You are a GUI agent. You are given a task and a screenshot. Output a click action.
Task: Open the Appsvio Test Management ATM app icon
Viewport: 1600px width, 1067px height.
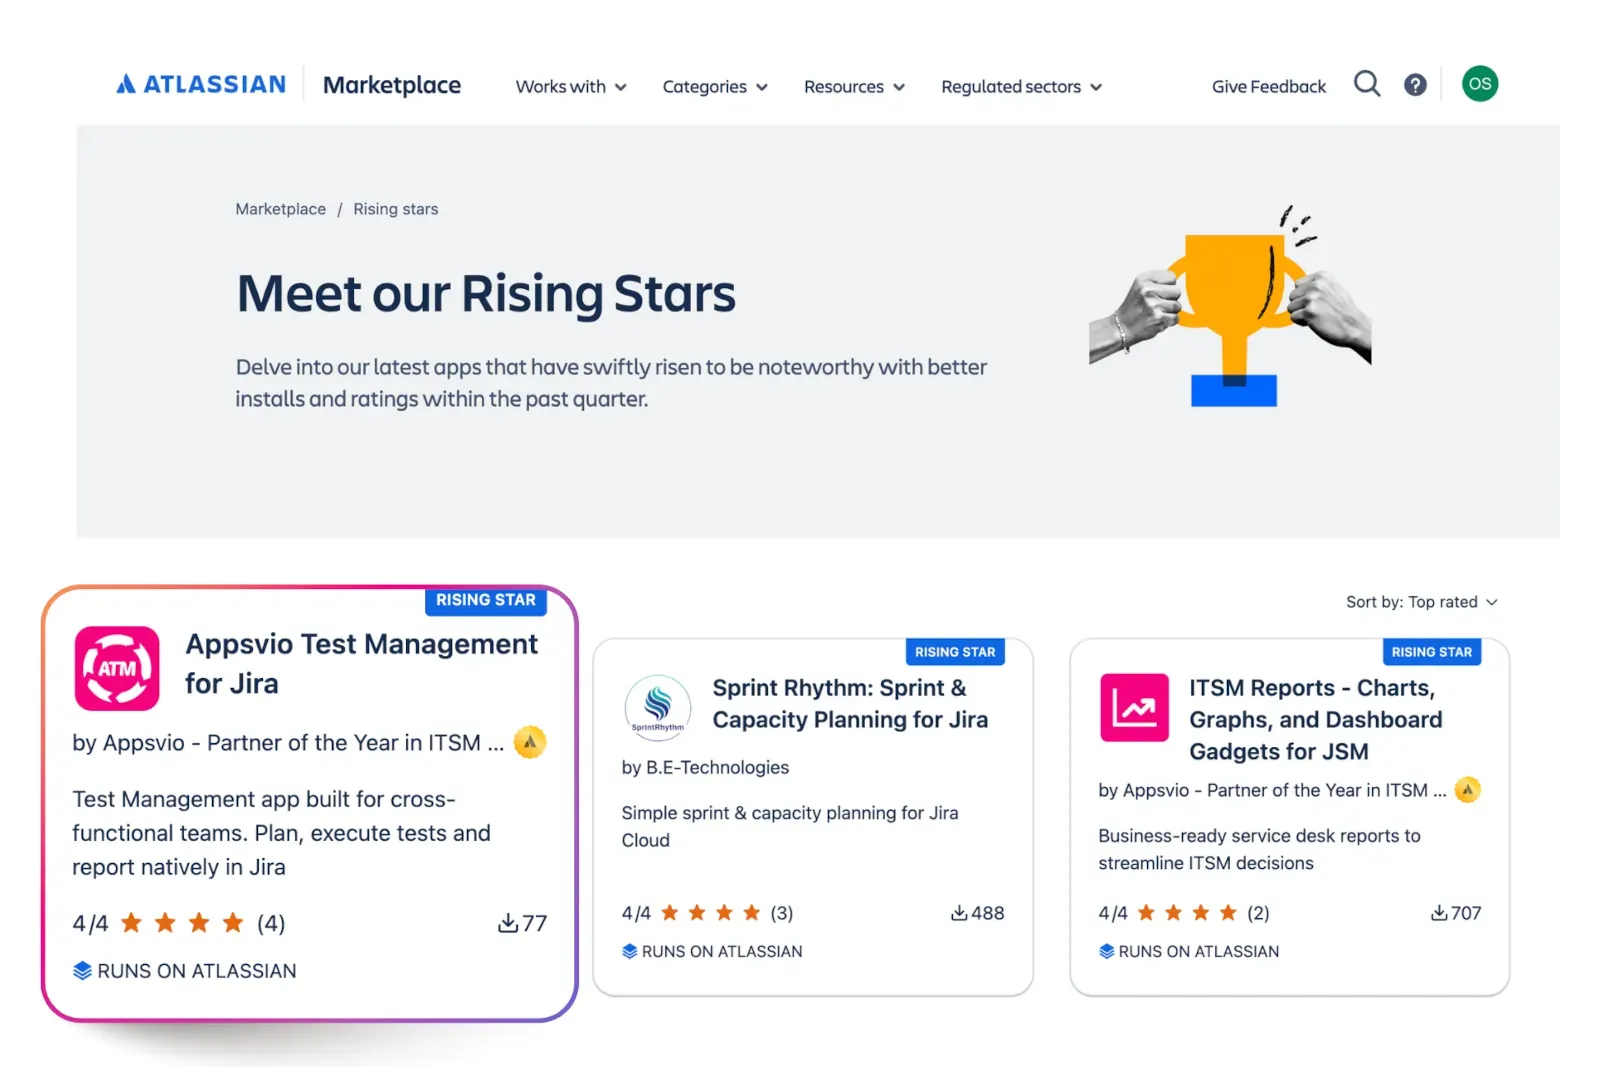[116, 668]
